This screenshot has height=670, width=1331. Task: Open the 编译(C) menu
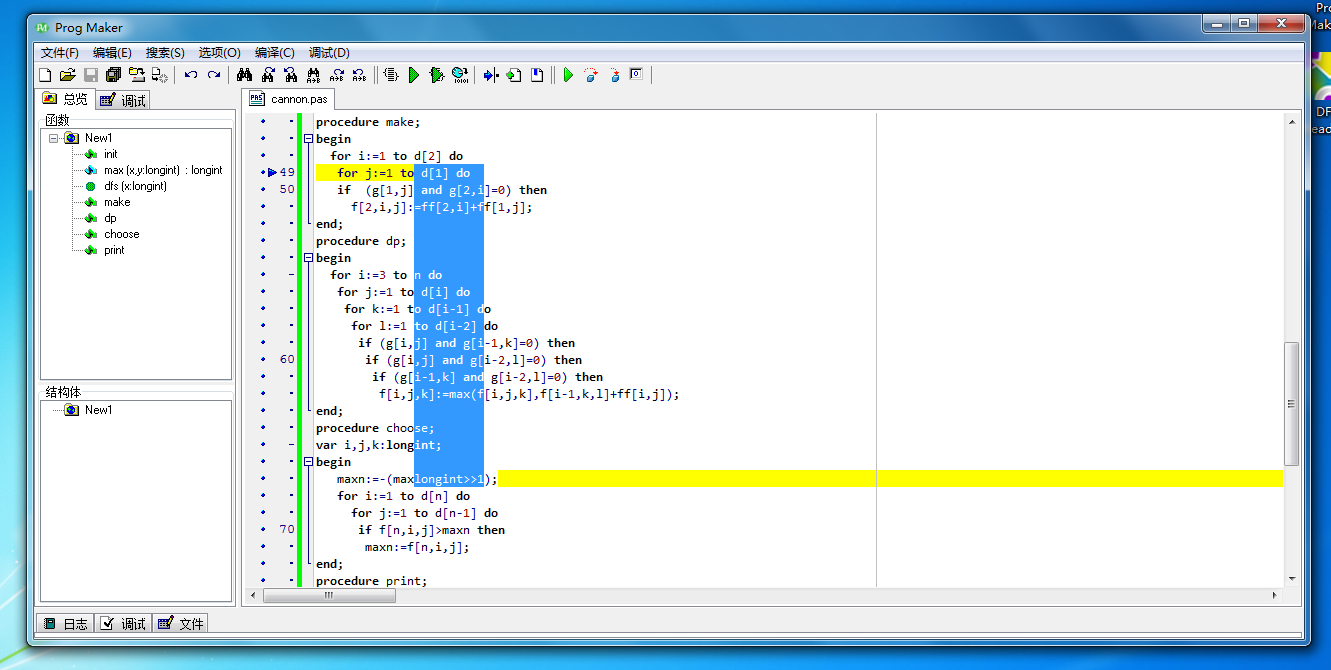coord(274,53)
